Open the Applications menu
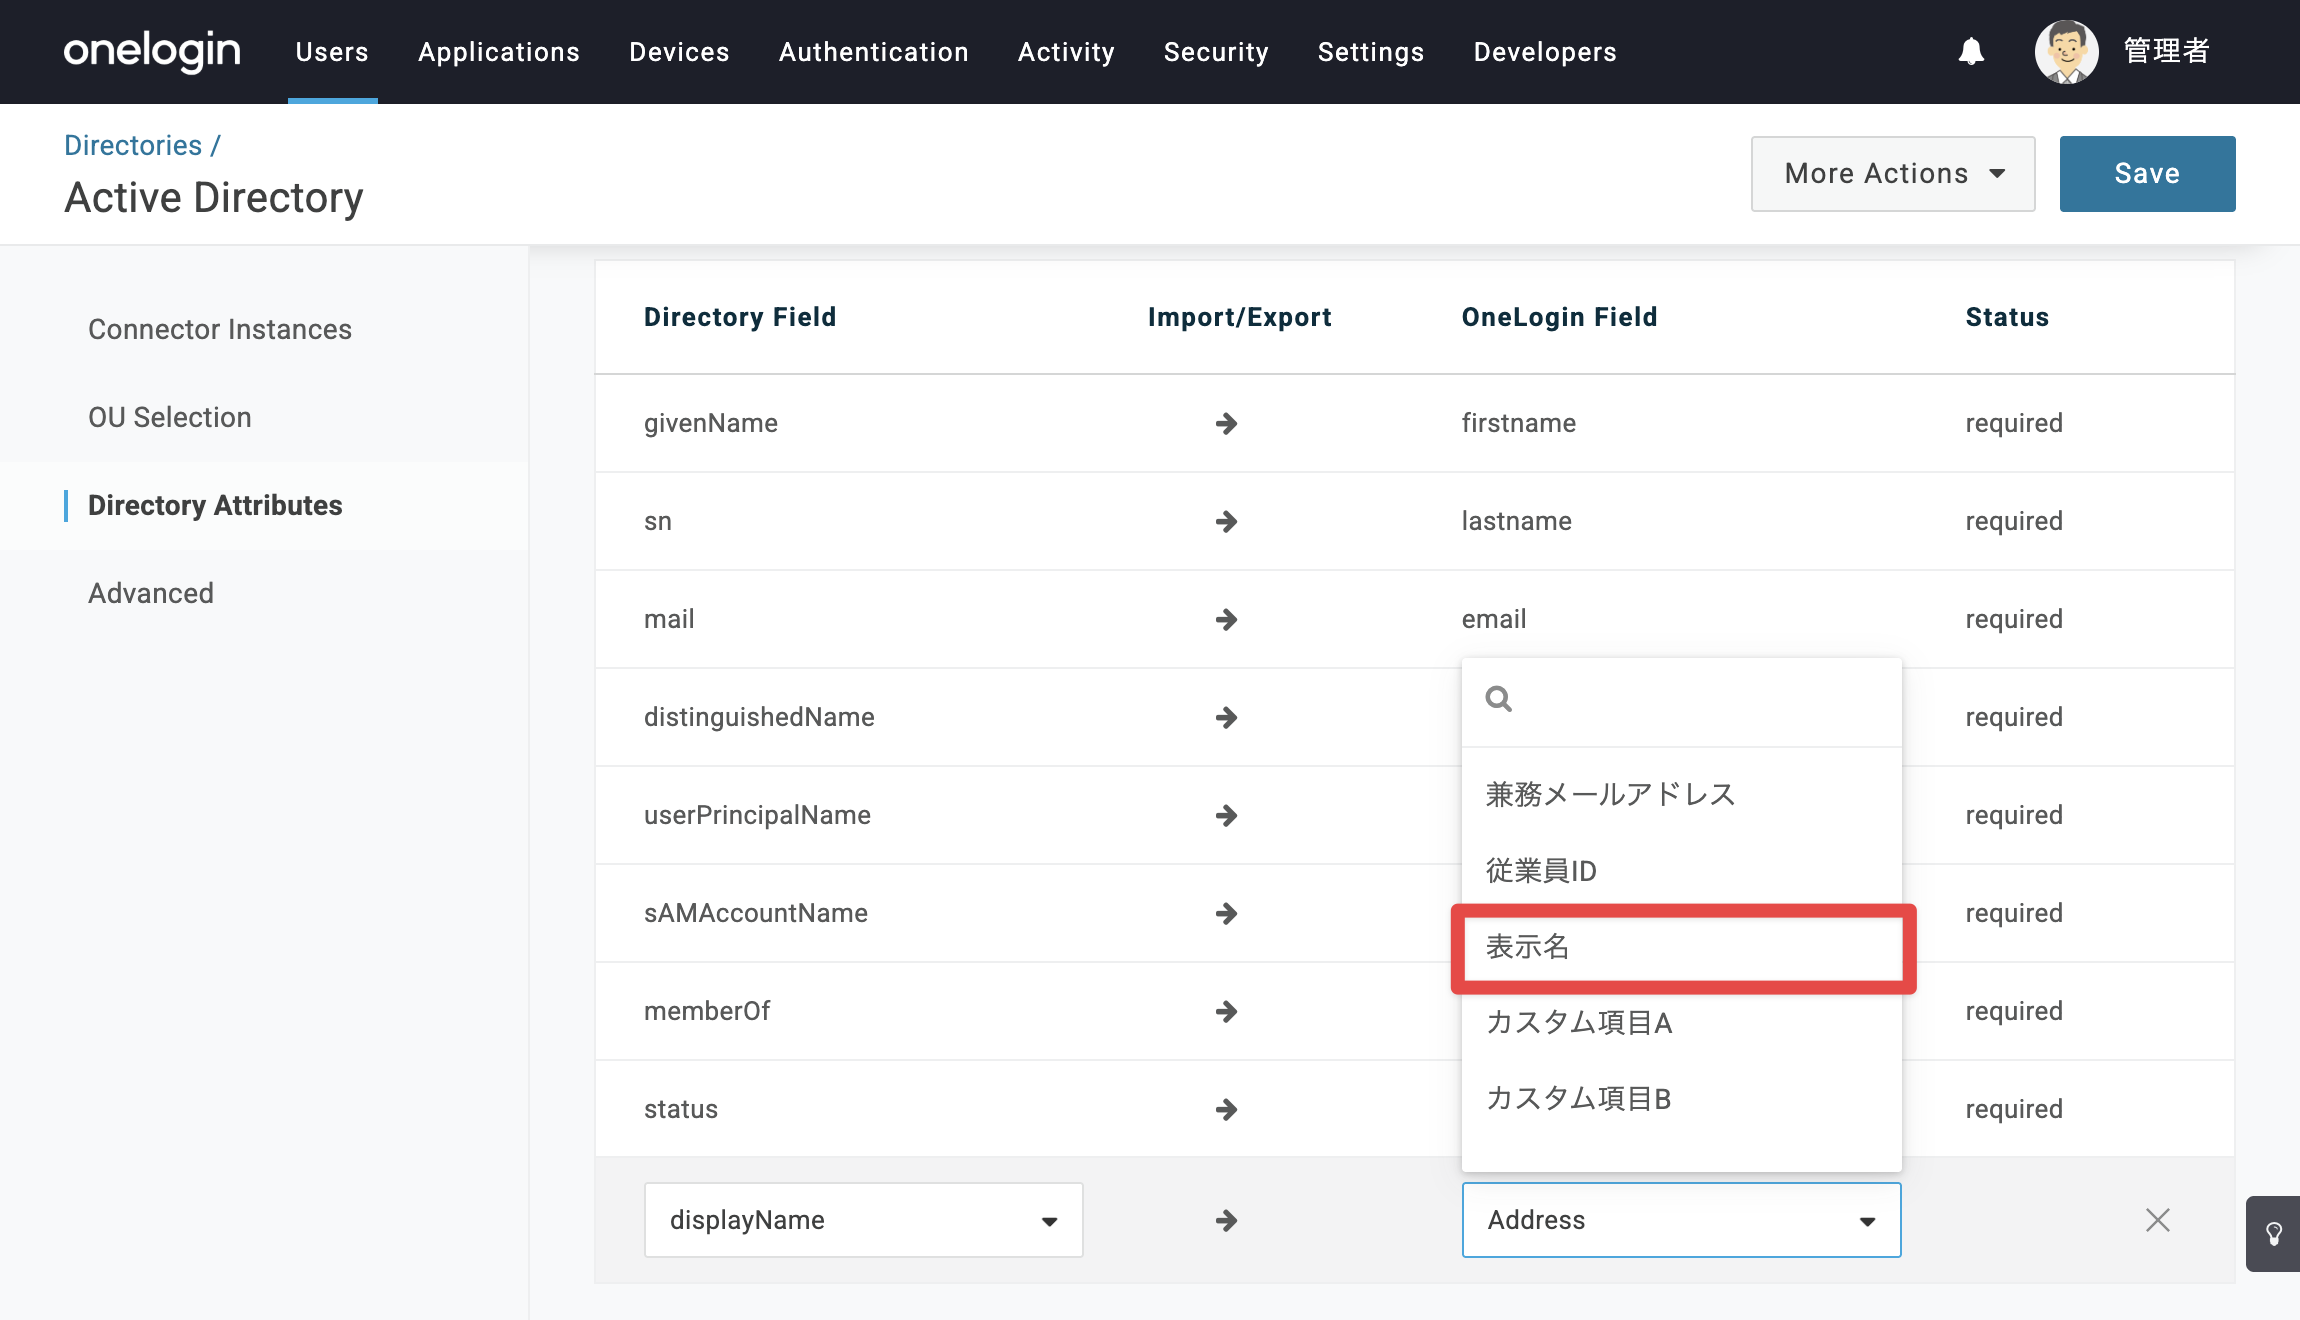Viewport: 2300px width, 1320px height. tap(499, 52)
